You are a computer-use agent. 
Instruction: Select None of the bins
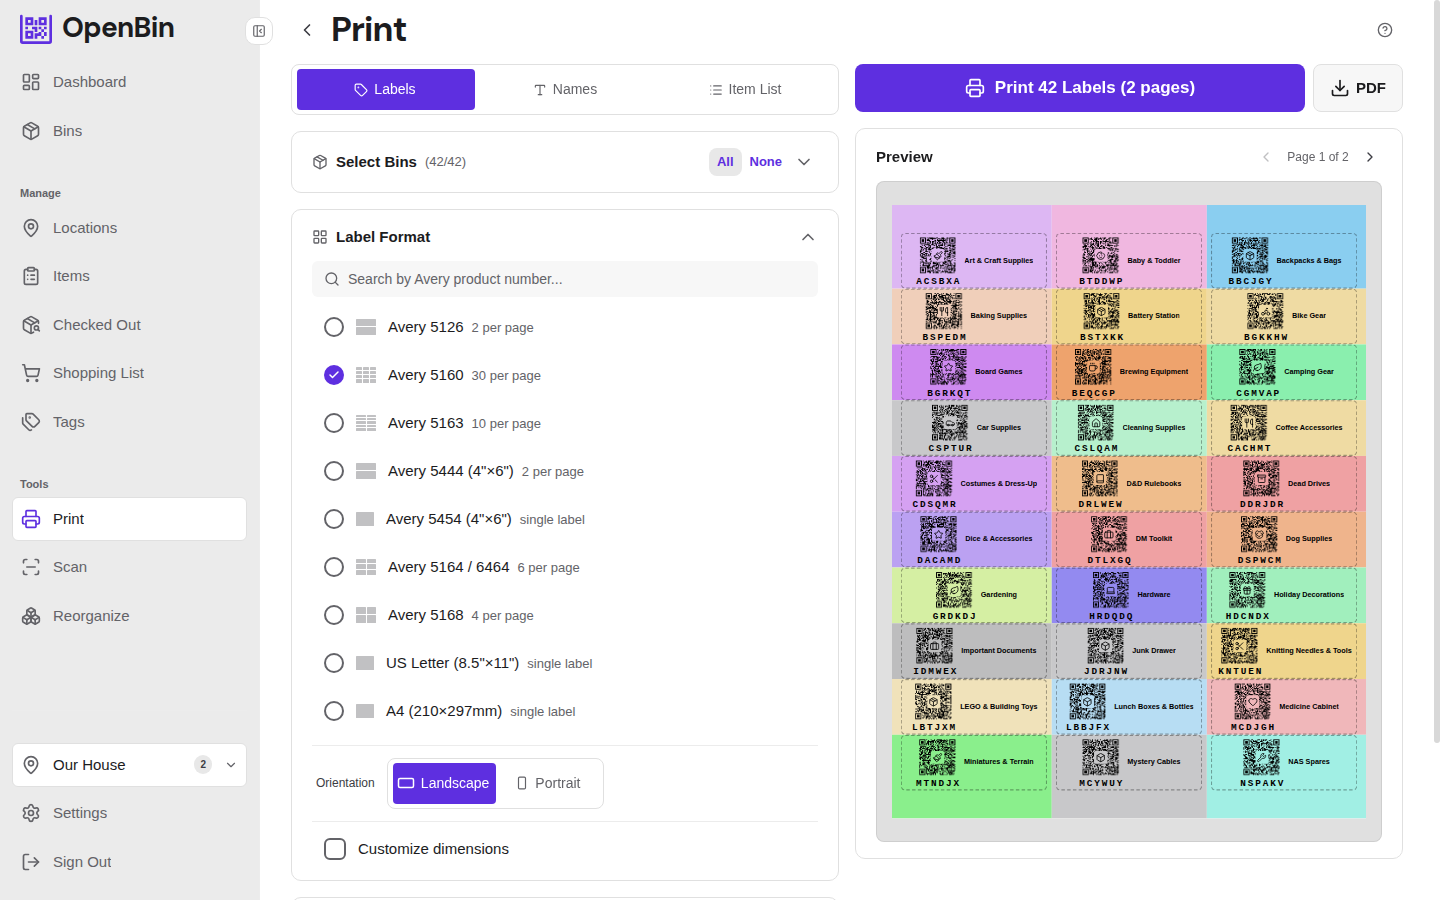point(766,162)
